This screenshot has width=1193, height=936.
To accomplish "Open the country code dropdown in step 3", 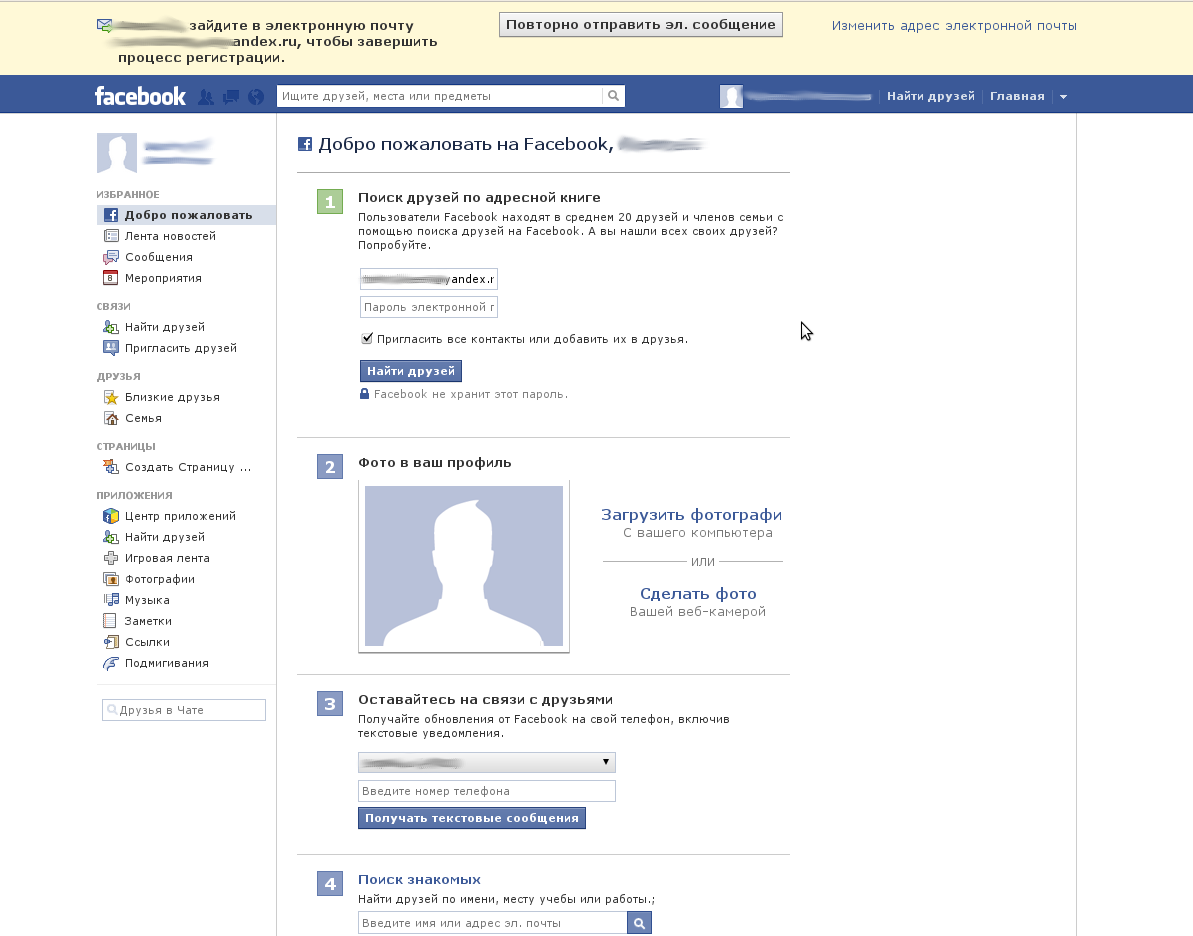I will point(487,762).
